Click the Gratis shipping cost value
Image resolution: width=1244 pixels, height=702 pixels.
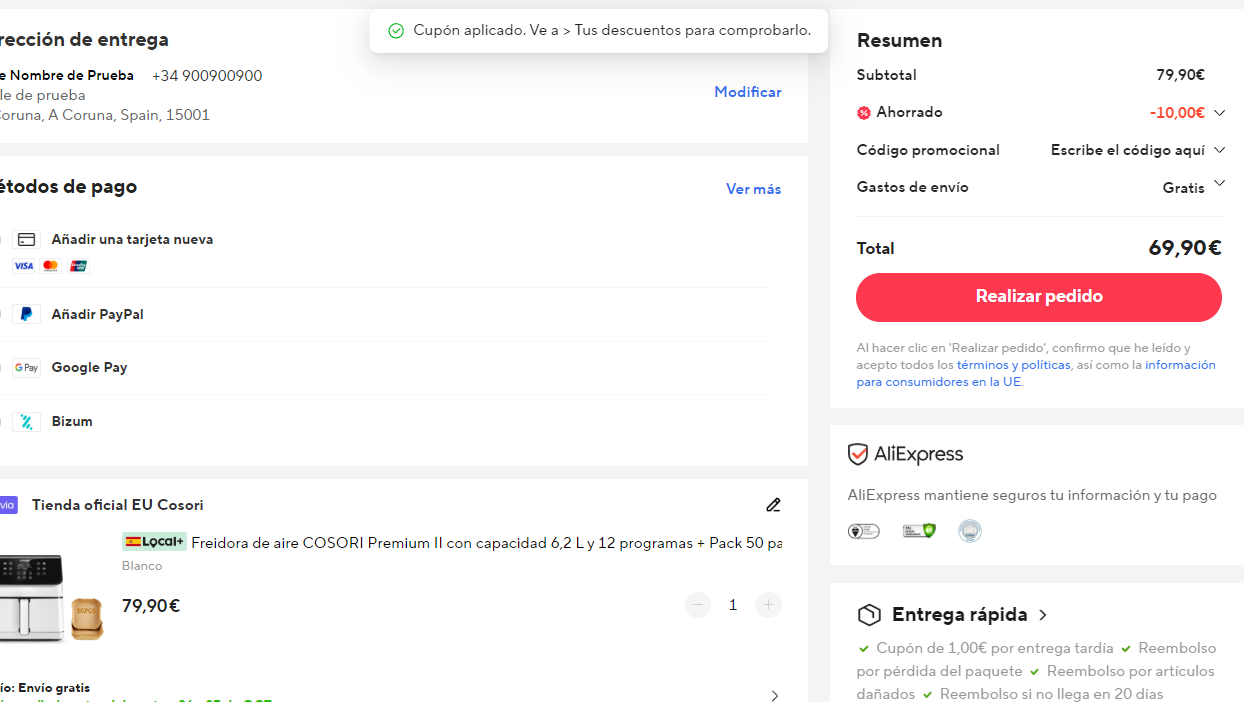point(1183,188)
